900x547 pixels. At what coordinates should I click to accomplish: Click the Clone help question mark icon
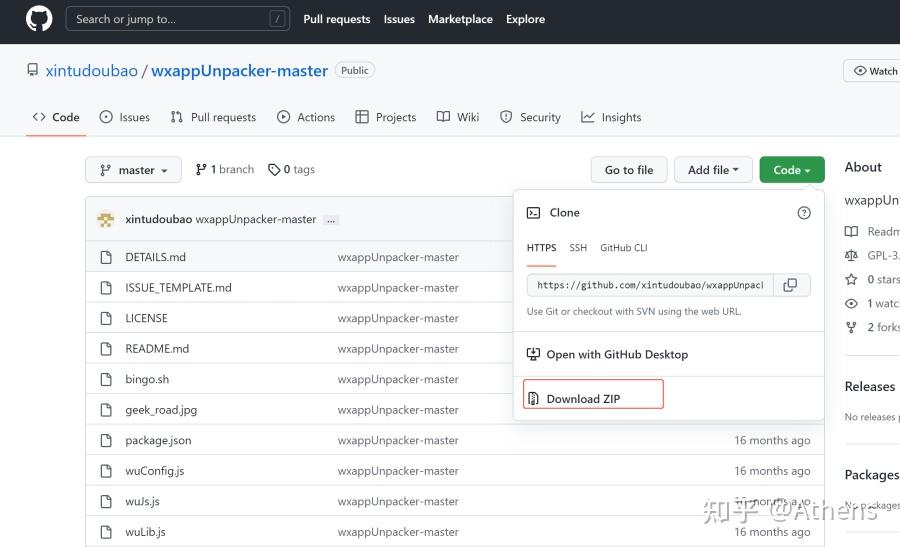(804, 213)
